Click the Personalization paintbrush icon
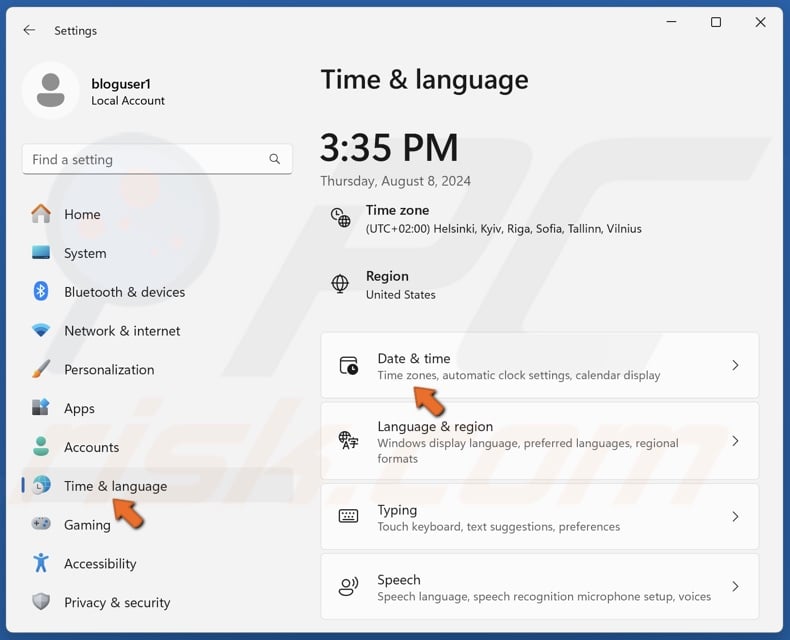Viewport: 790px width, 640px height. pyautogui.click(x=41, y=369)
